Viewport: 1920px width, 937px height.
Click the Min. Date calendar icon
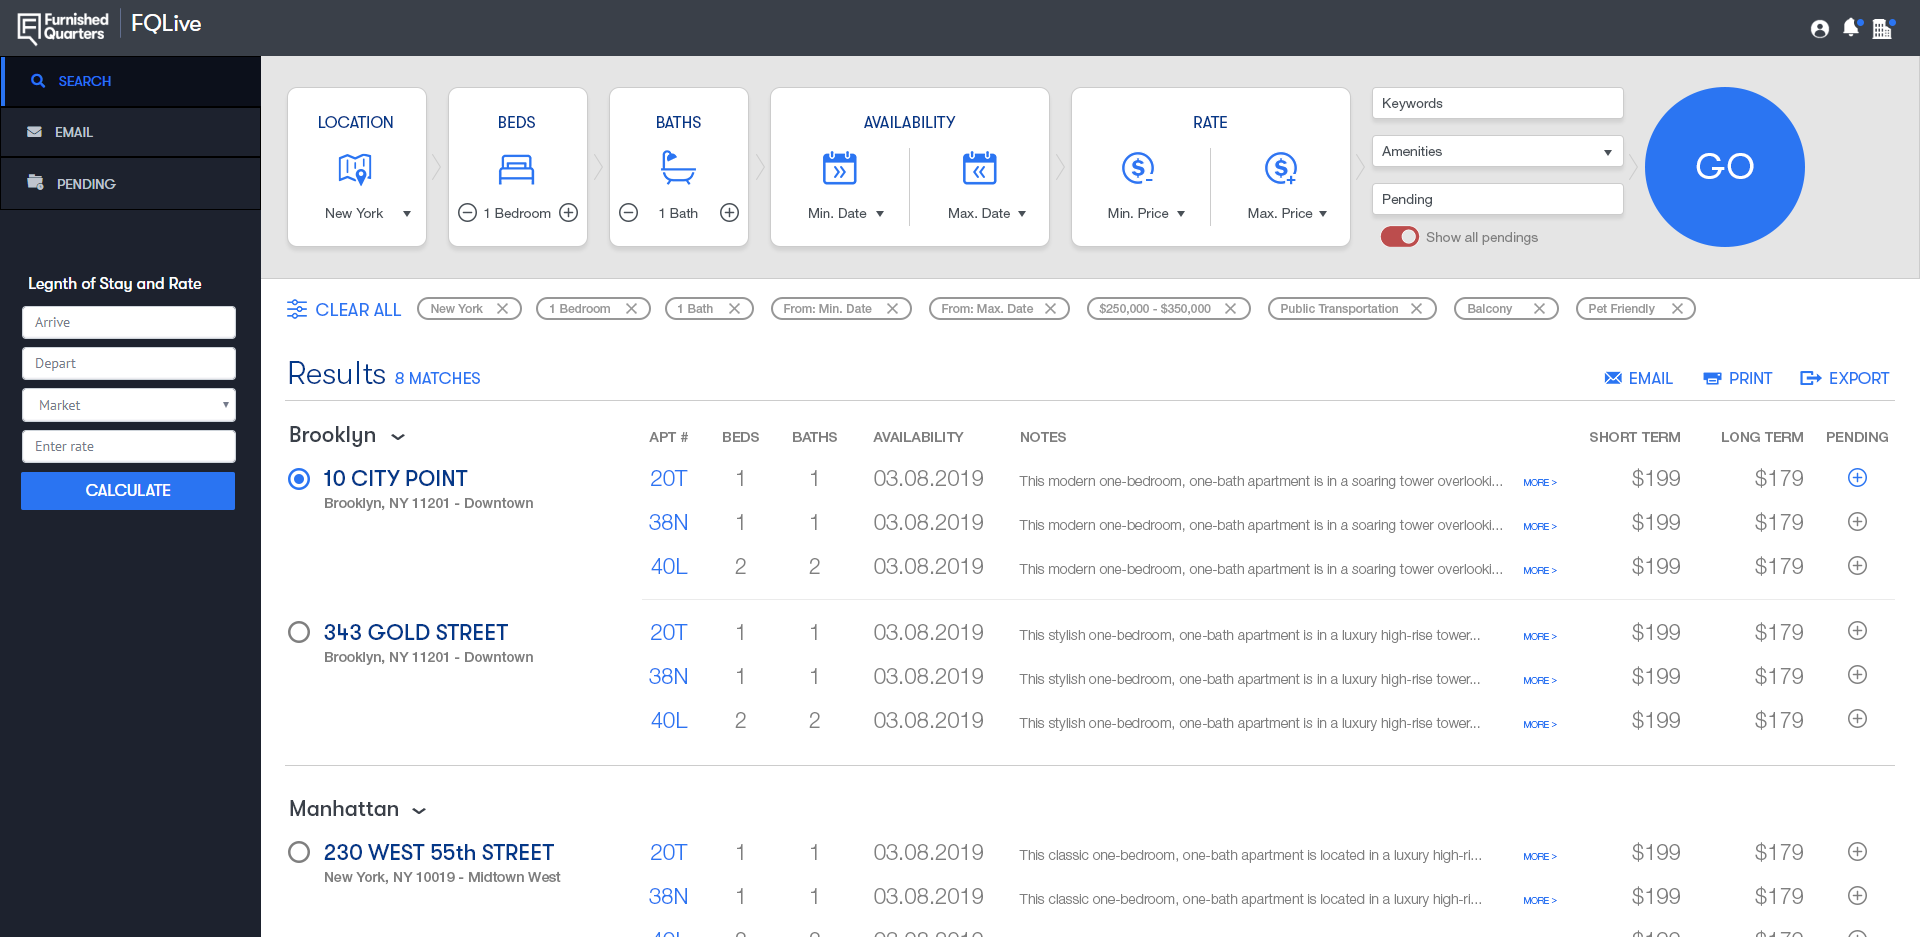[839, 168]
